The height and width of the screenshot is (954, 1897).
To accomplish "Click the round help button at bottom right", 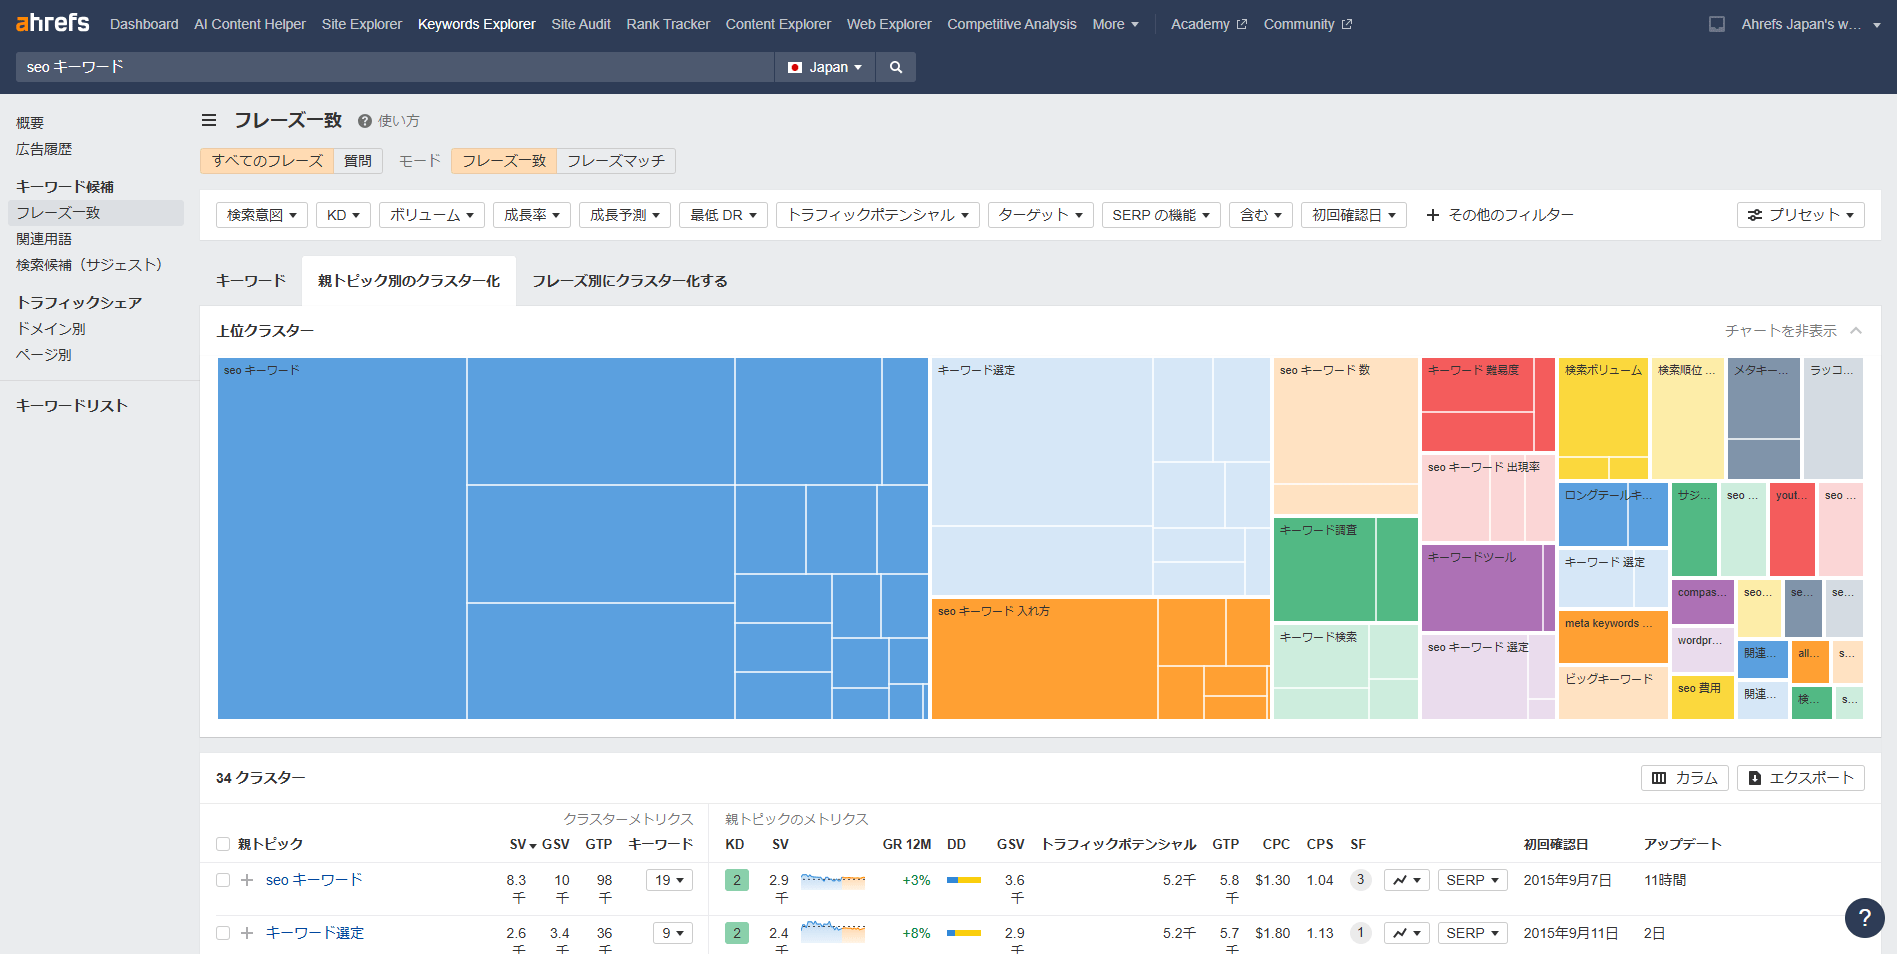I will 1864,917.
